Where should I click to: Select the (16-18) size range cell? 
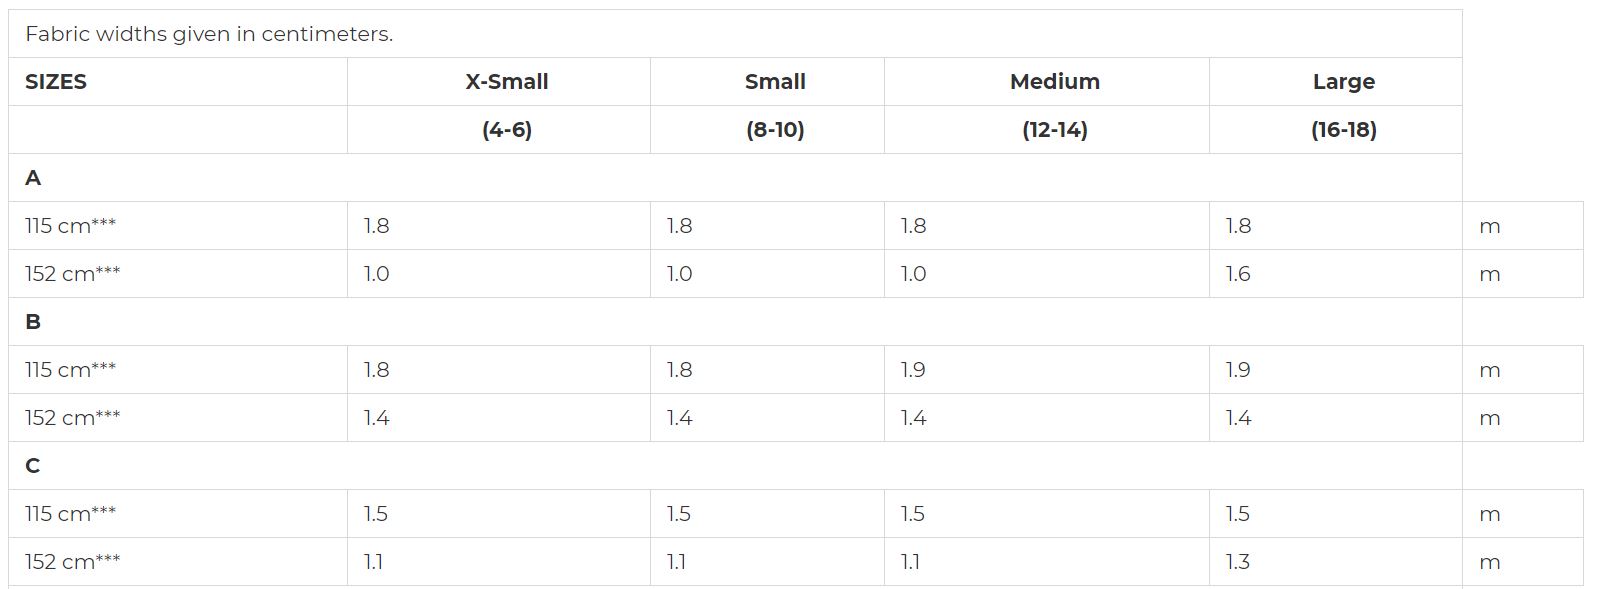click(x=1343, y=130)
